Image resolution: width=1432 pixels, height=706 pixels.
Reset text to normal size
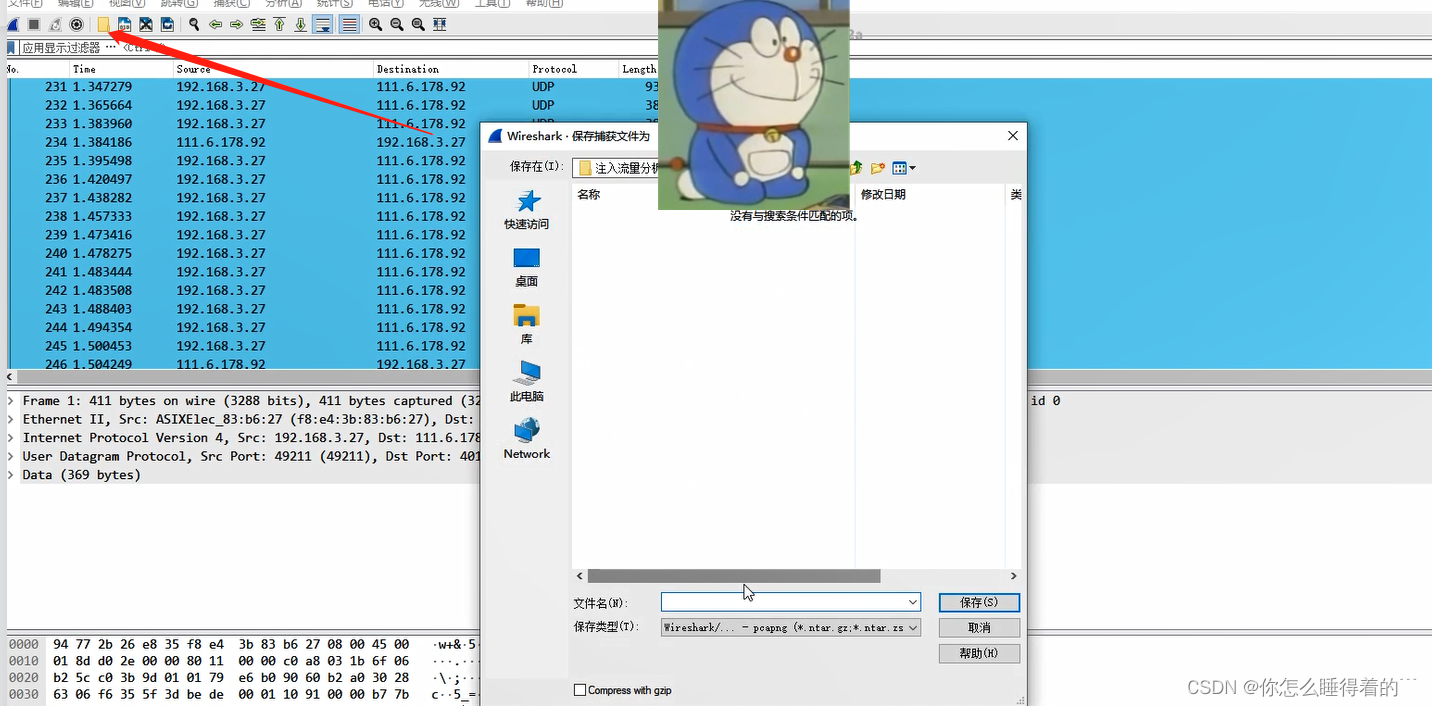pos(418,24)
